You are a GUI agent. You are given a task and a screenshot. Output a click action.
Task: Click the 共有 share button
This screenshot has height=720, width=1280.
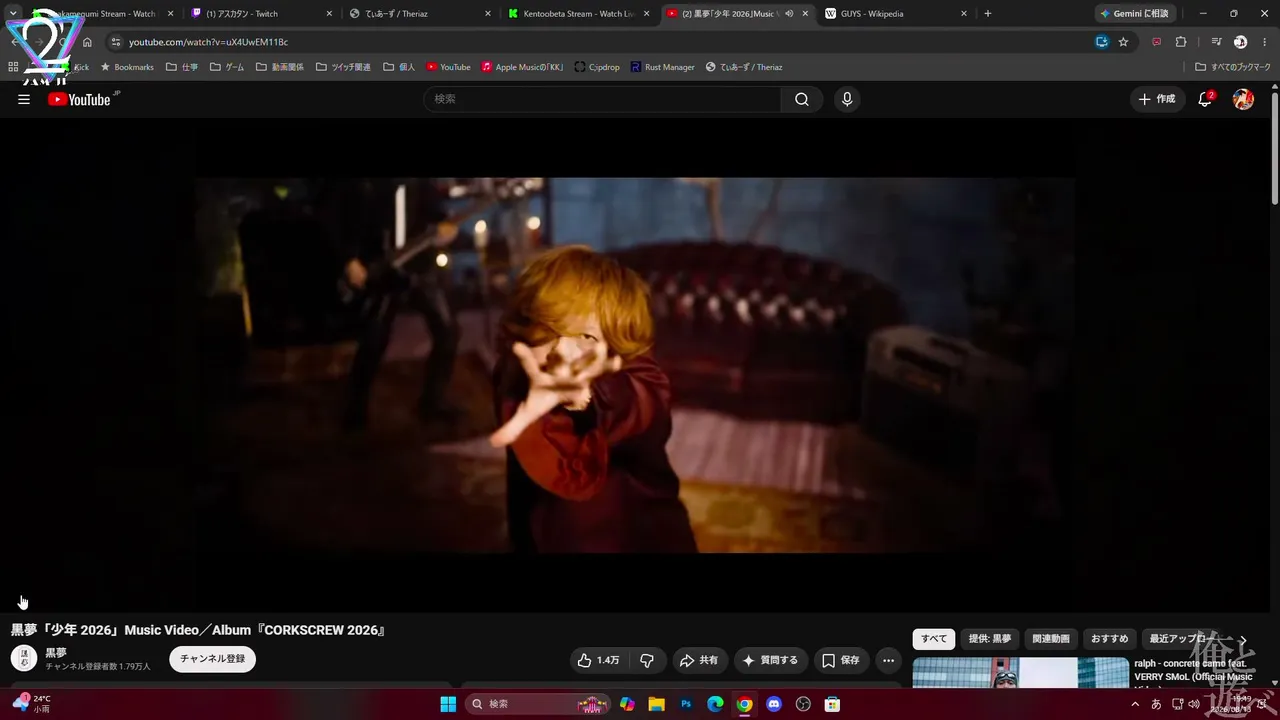[x=699, y=660]
